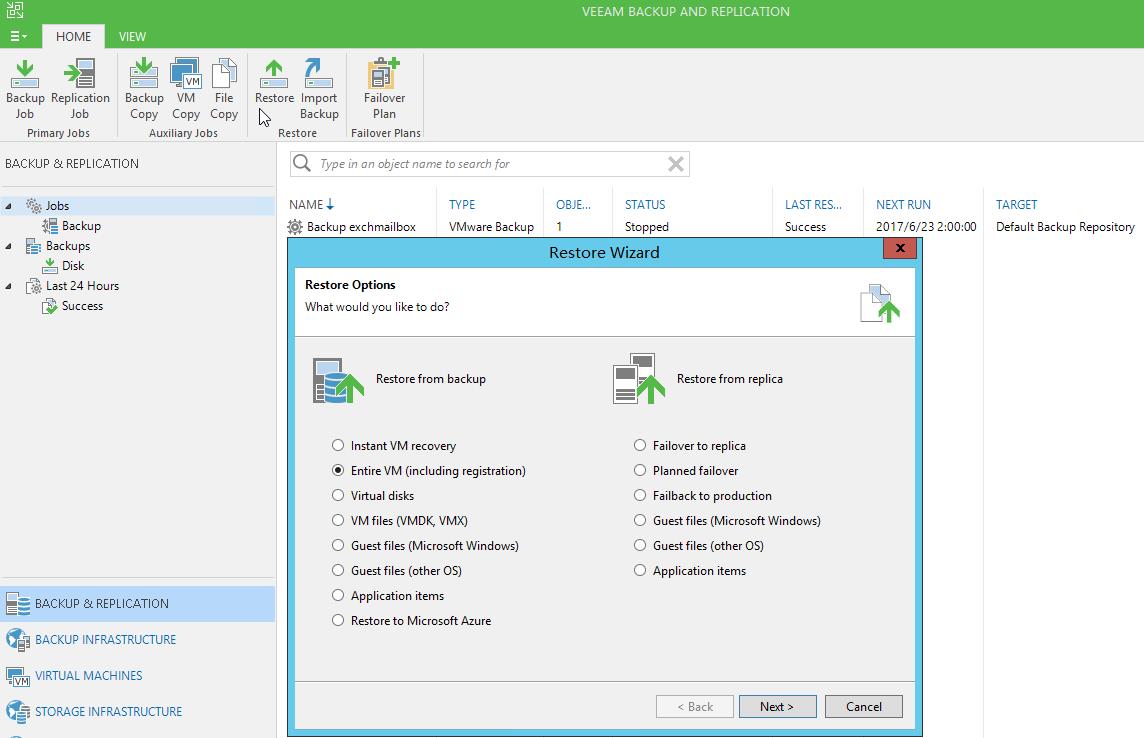Screen dimensions: 1144x738
Task: Select Backup under Jobs tree
Action: (81, 226)
